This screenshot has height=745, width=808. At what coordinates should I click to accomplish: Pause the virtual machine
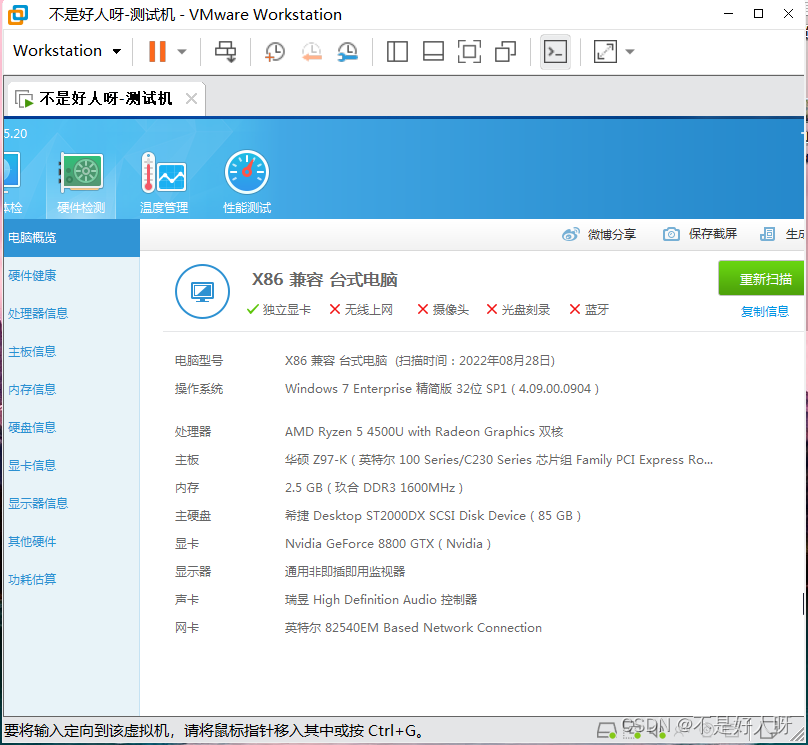[157, 52]
